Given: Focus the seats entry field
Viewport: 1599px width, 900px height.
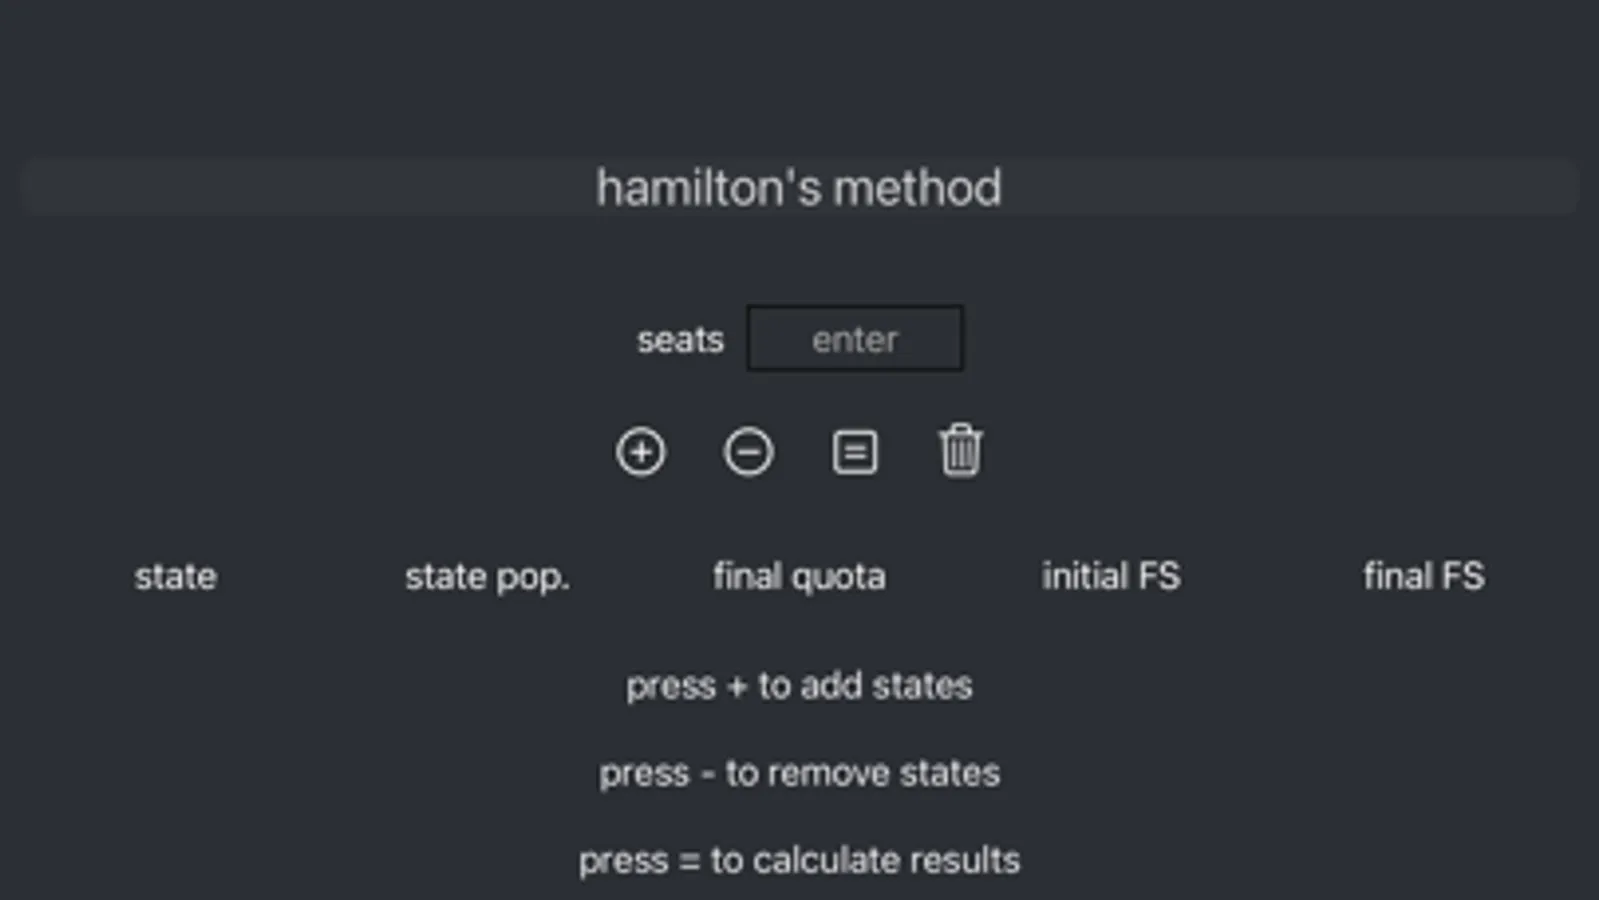Looking at the screenshot, I should point(855,339).
